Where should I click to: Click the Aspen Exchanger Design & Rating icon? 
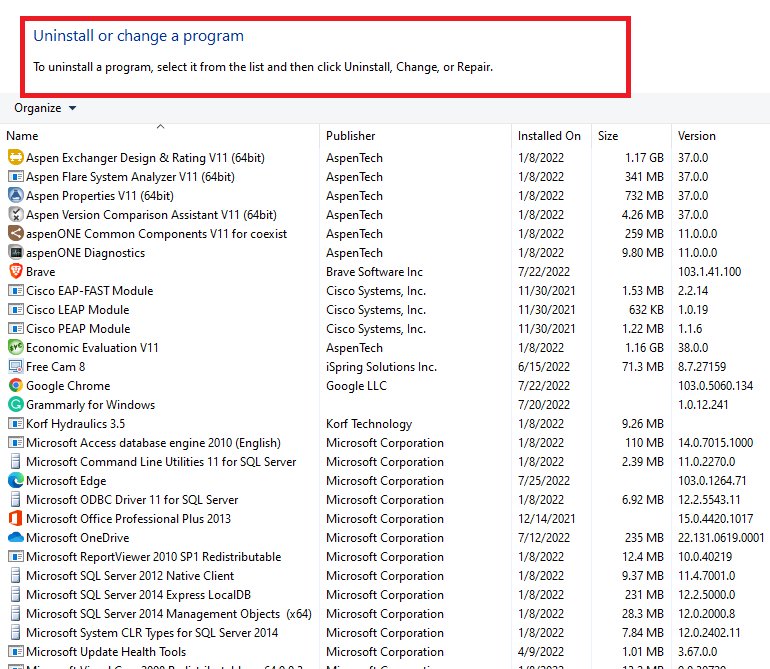tap(15, 158)
